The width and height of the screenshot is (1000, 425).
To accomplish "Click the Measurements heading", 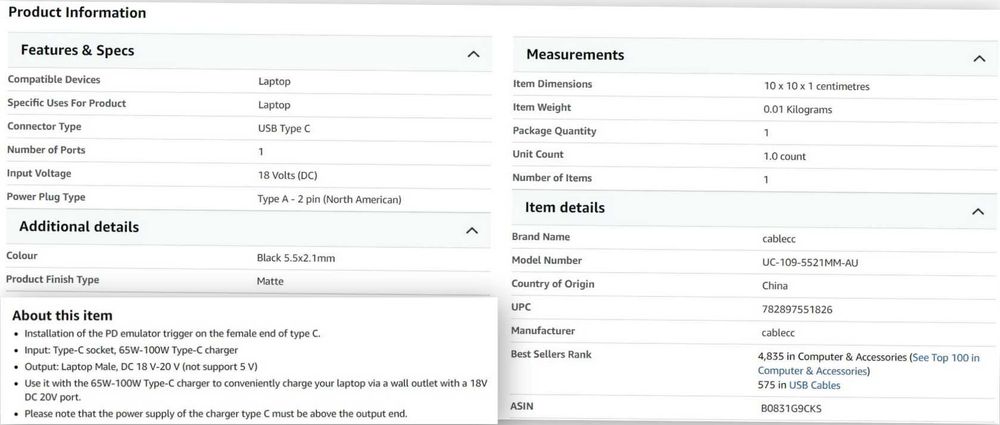I will 575,55.
